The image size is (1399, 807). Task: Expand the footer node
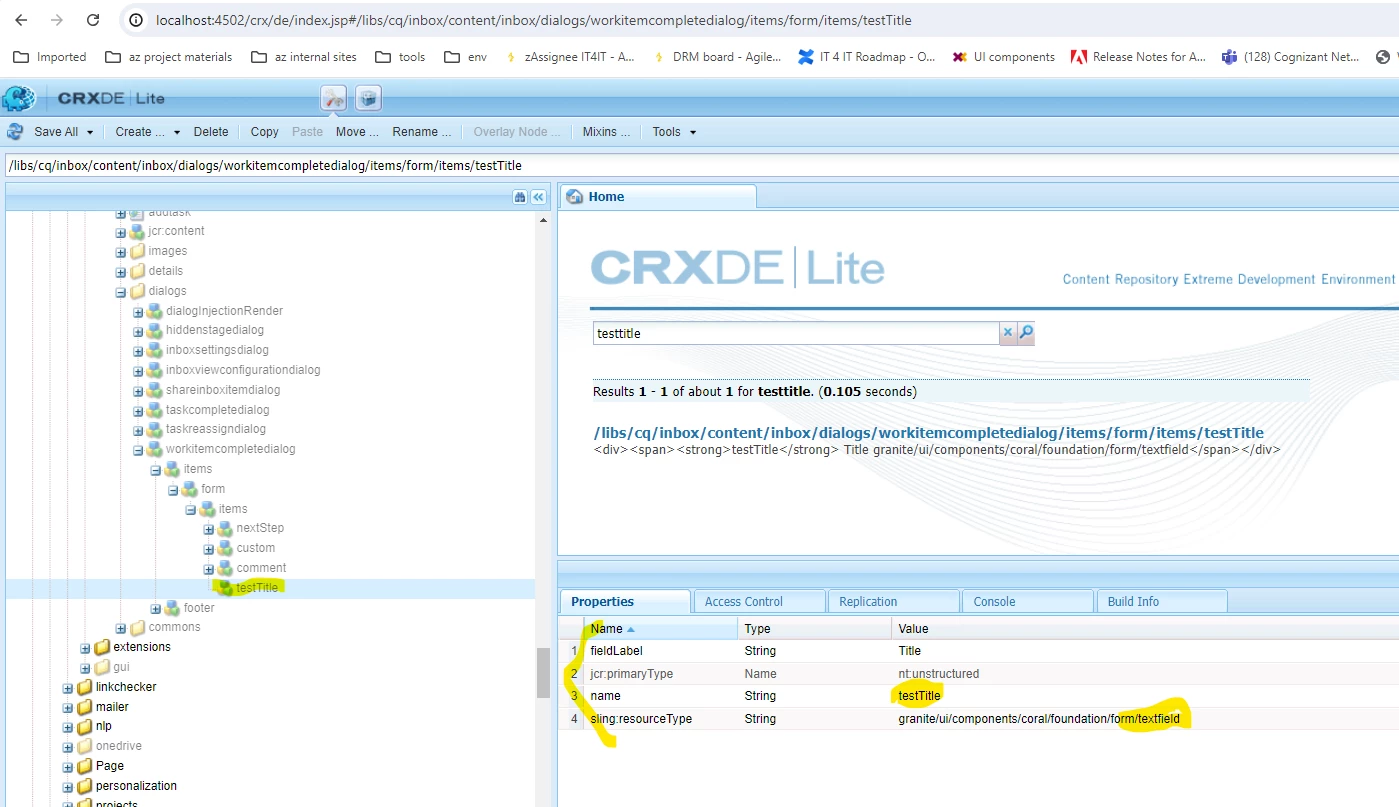(156, 609)
